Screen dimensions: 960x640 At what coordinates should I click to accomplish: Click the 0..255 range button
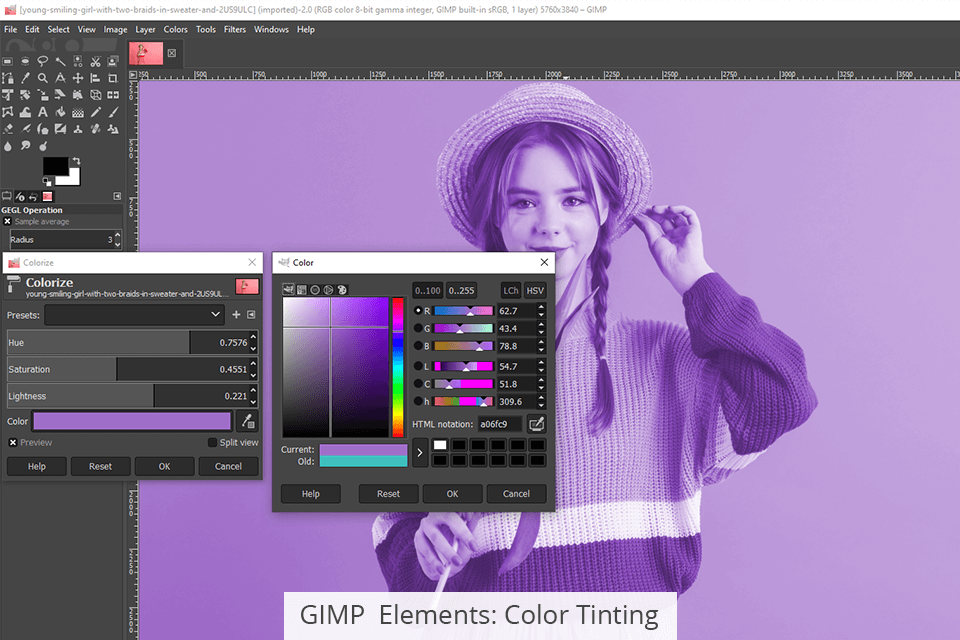click(461, 290)
